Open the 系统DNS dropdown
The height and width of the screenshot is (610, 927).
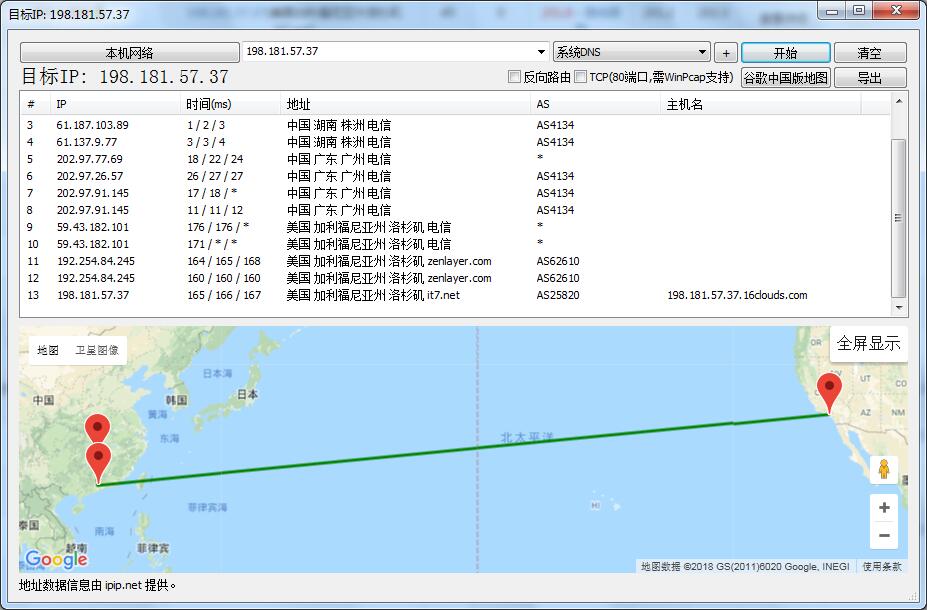pos(702,52)
